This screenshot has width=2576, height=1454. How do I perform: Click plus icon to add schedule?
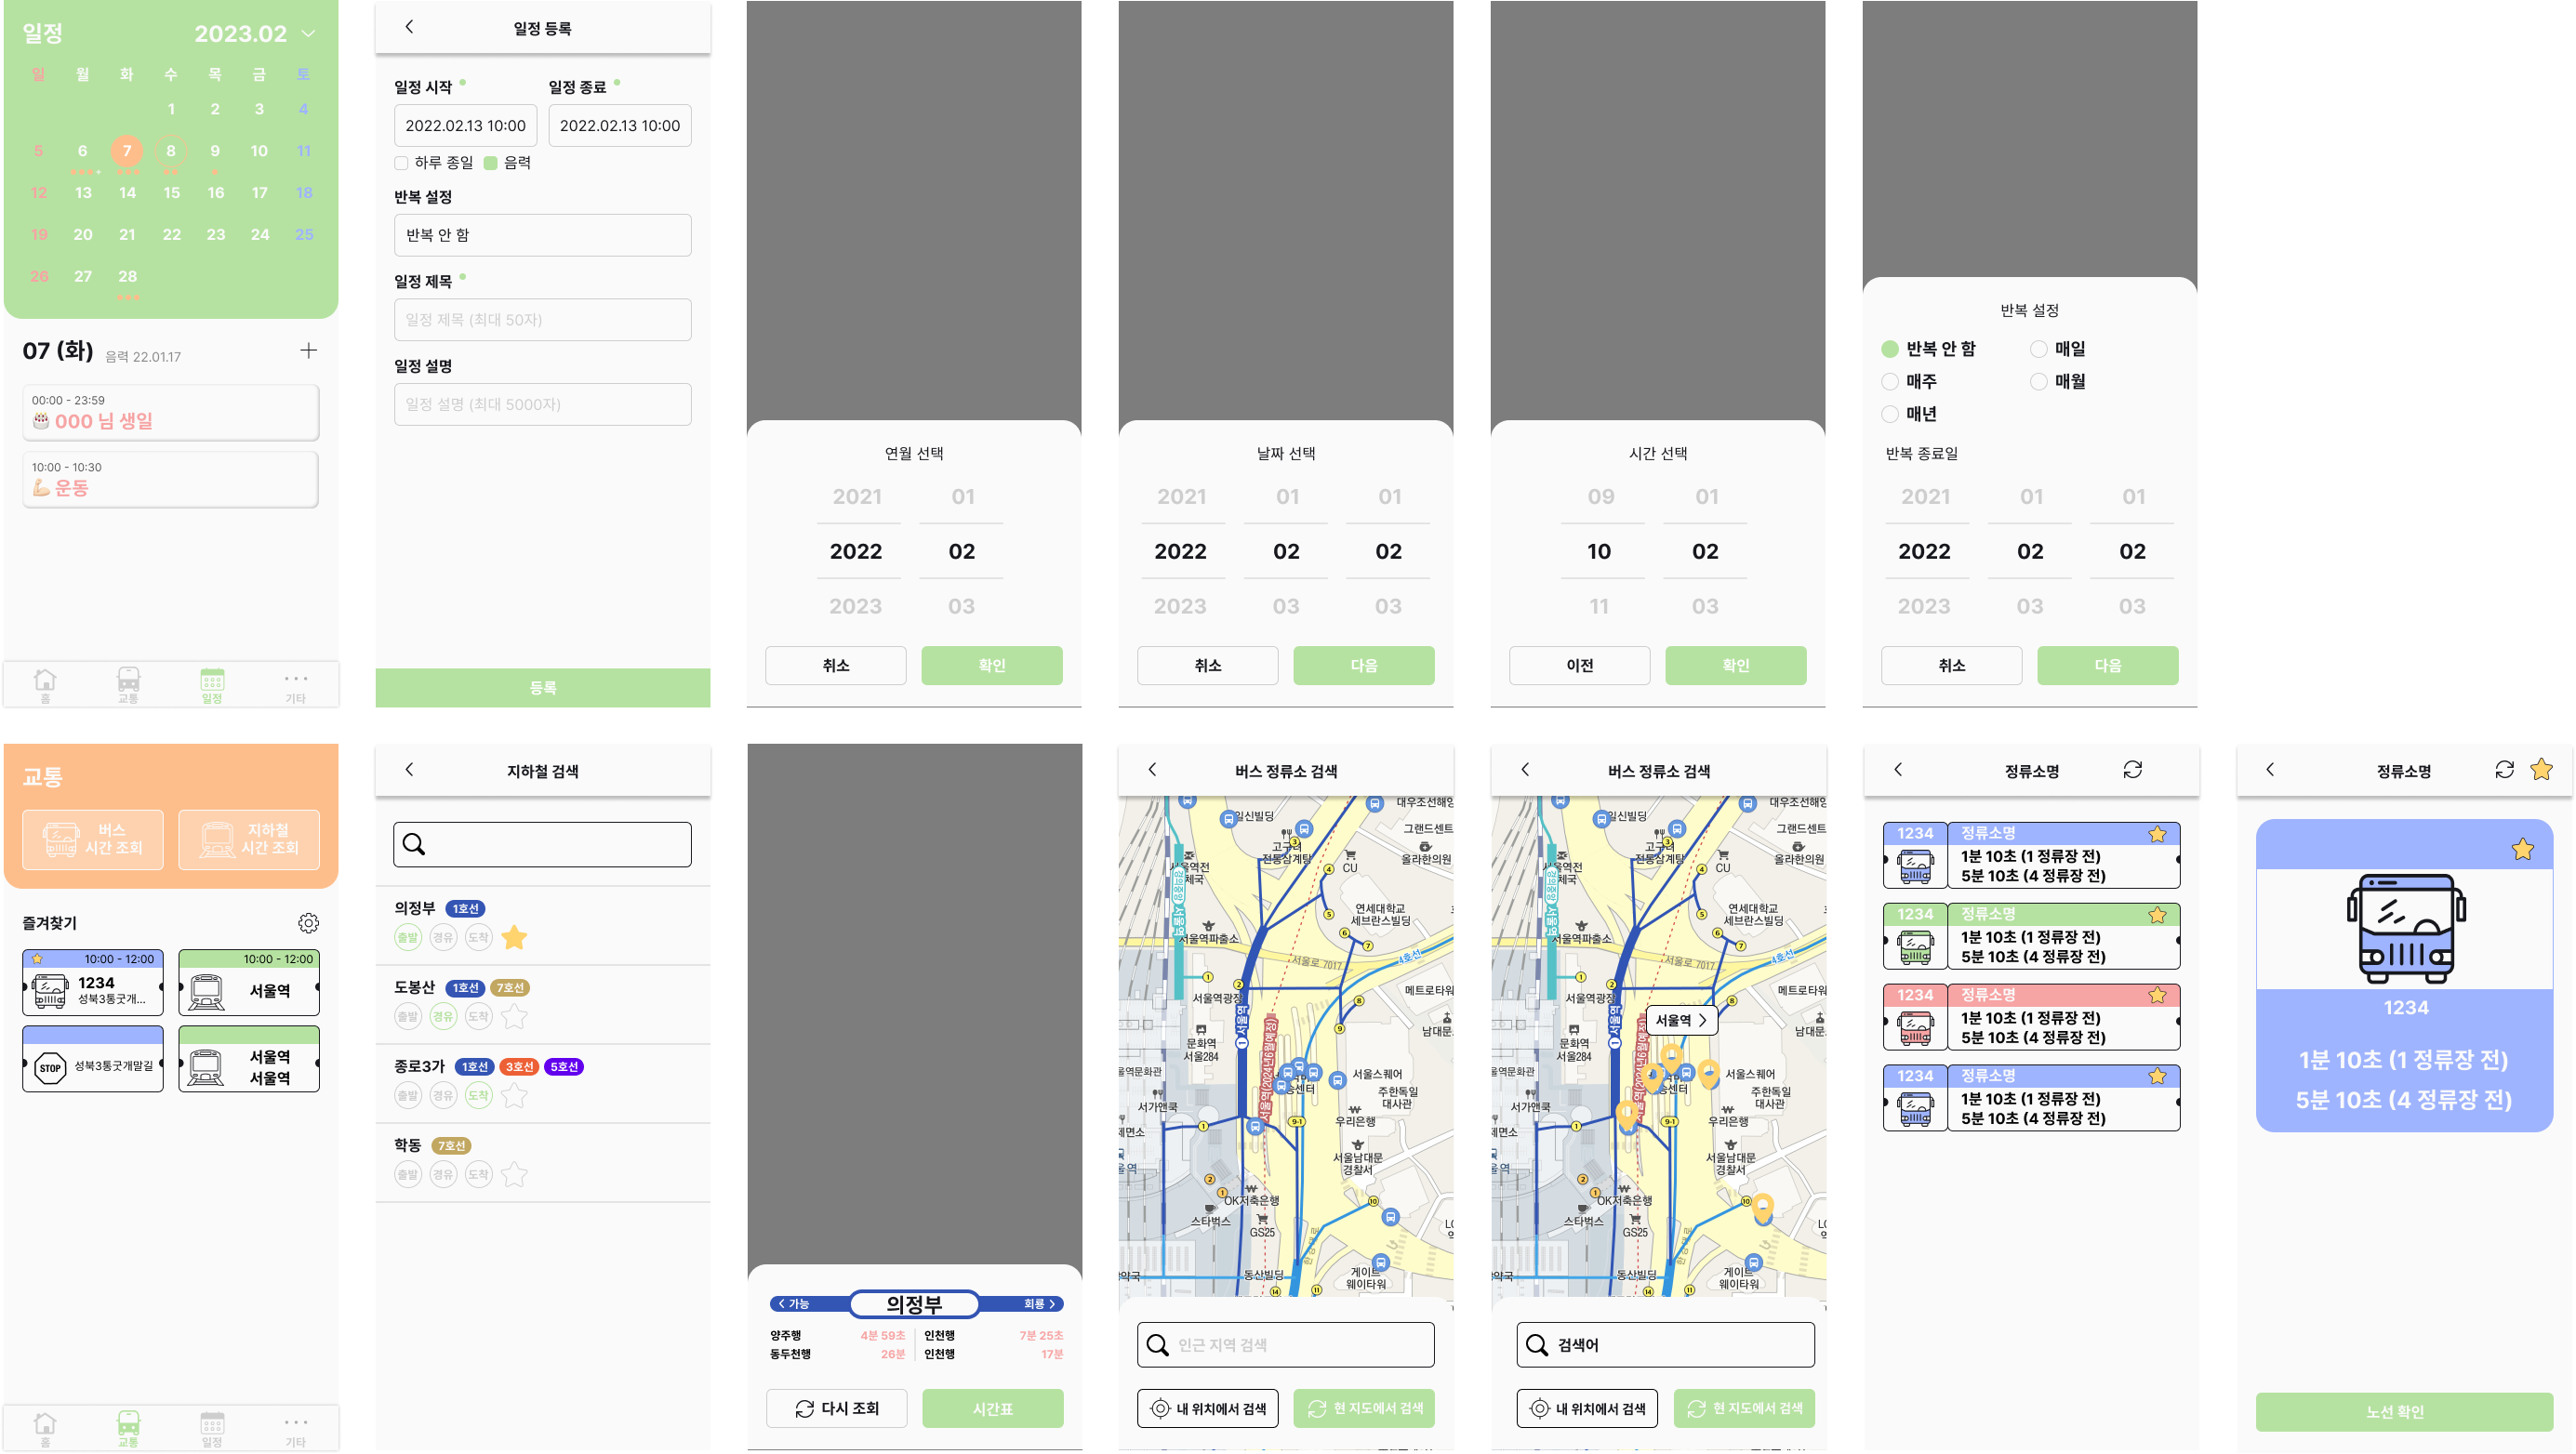(308, 350)
